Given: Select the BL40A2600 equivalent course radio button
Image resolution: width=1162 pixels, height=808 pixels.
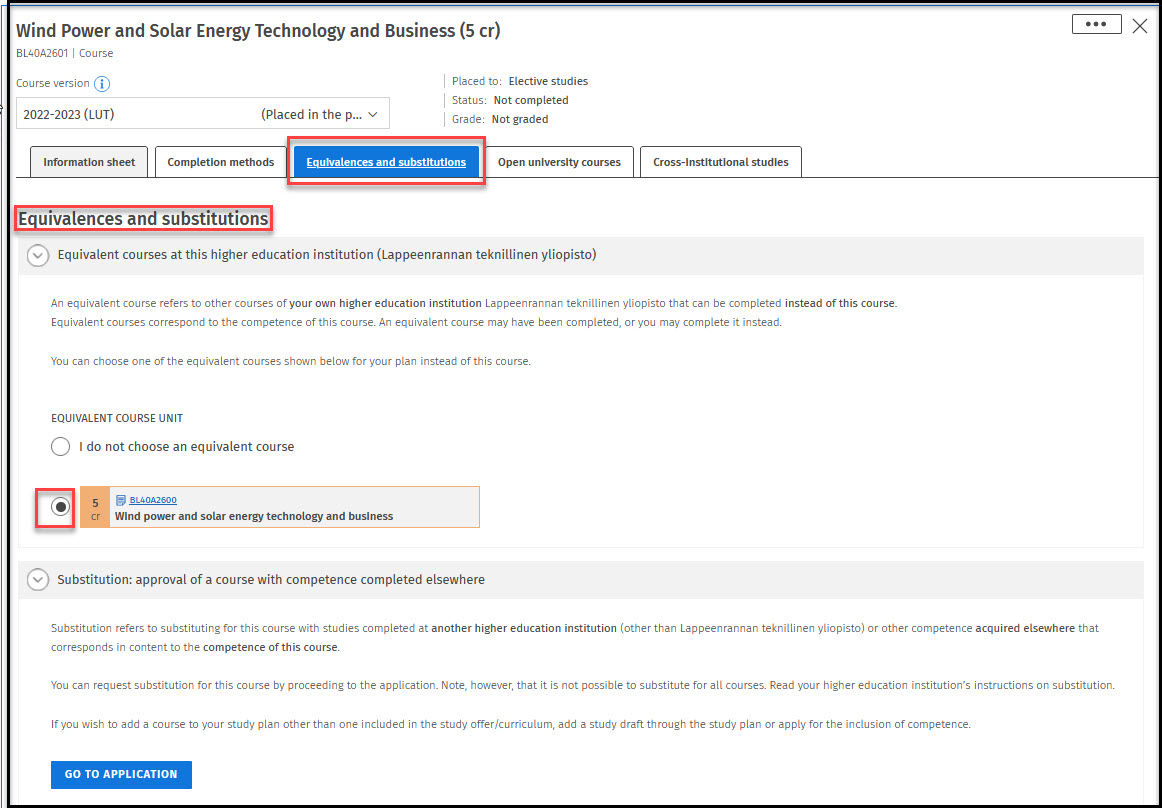Looking at the screenshot, I should [61, 507].
